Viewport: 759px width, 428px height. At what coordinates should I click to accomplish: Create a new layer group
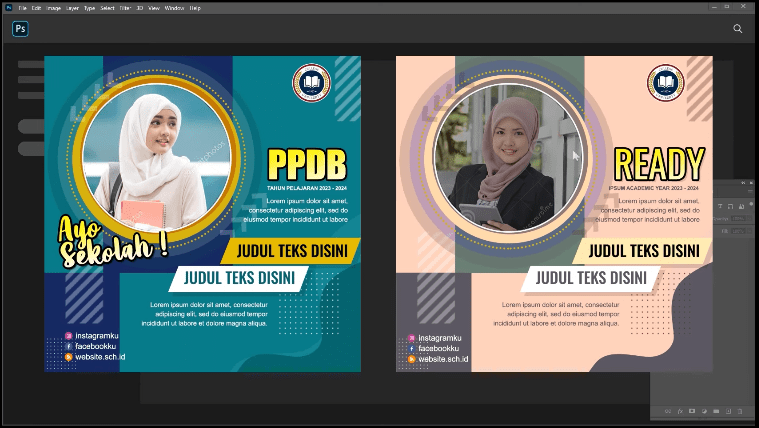pos(715,411)
